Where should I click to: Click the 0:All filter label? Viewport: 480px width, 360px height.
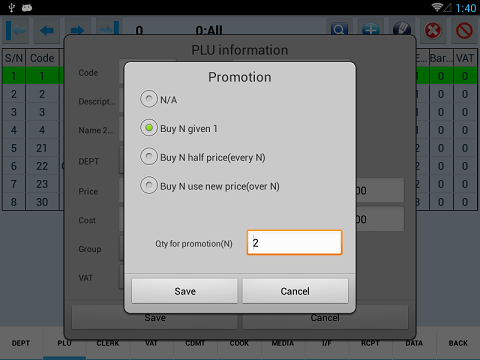click(x=209, y=31)
